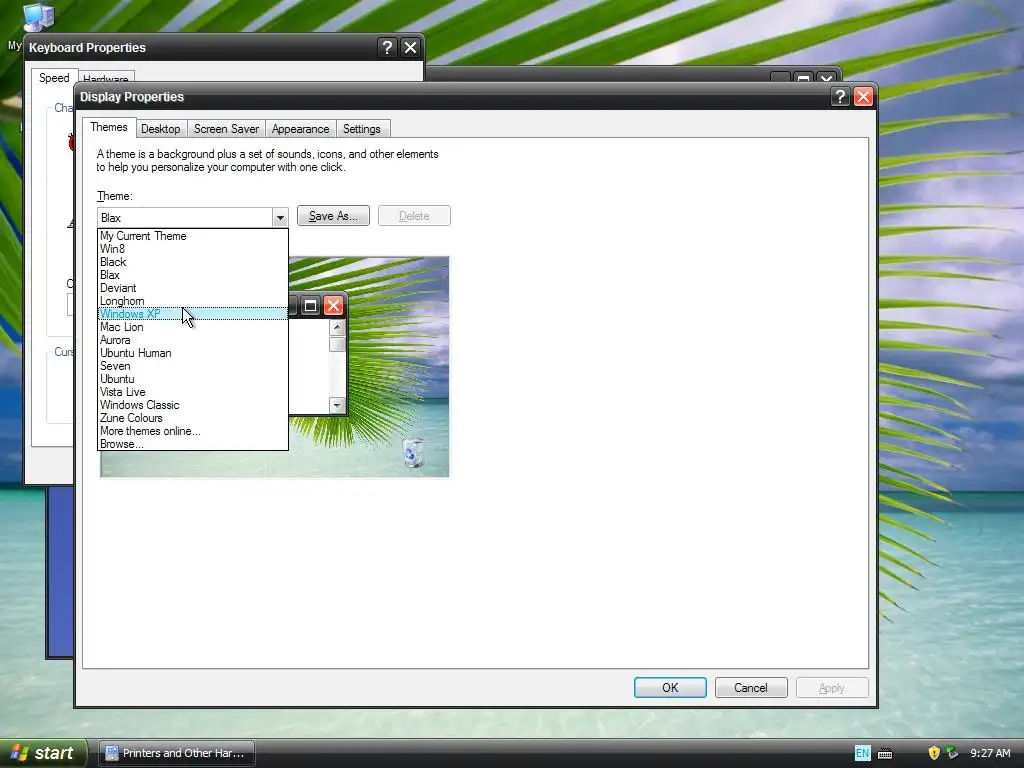This screenshot has height=768, width=1024.
Task: Select the Zune Colours theme entry
Action: [x=193, y=419]
